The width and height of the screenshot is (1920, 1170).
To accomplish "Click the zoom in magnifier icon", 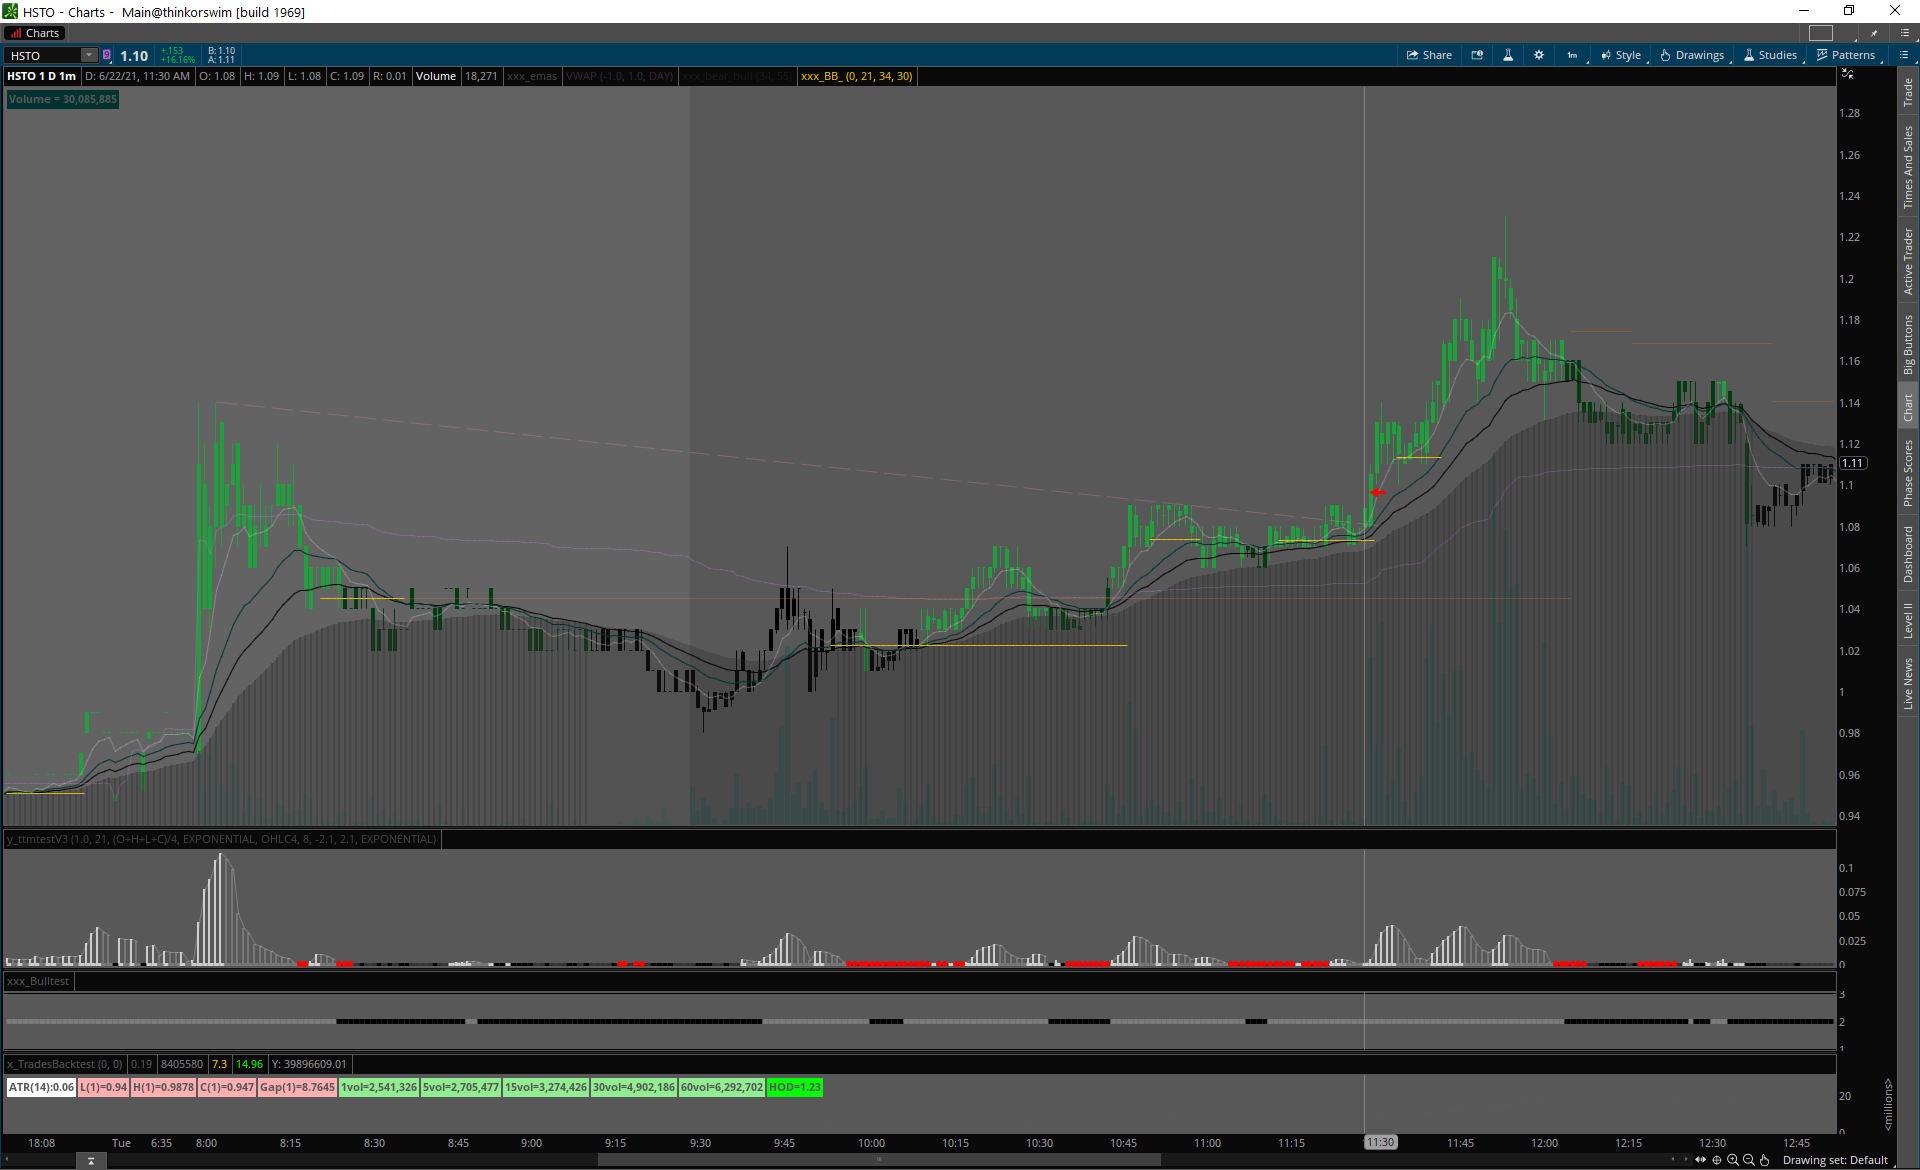I will [x=1733, y=1160].
